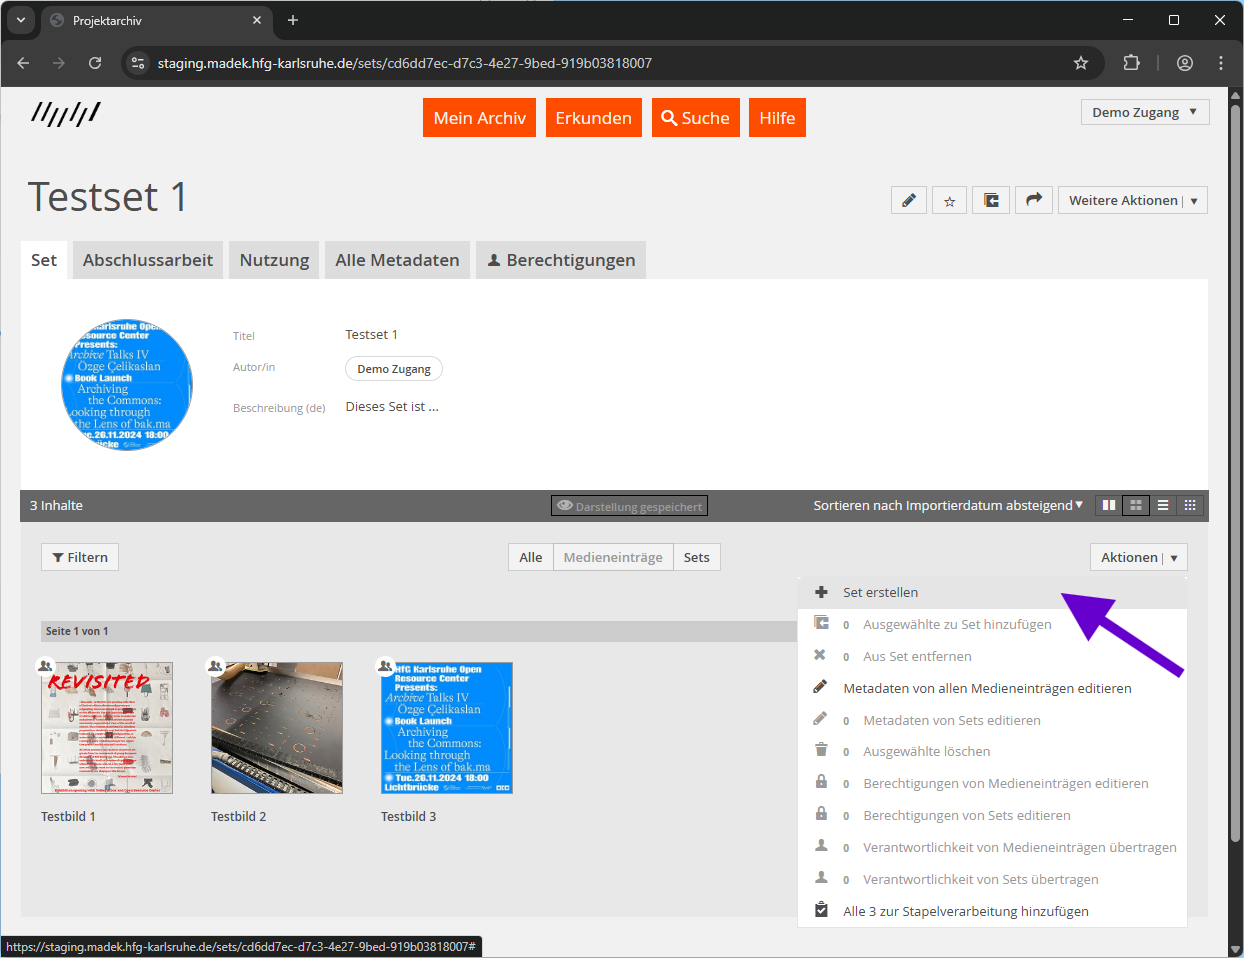The width and height of the screenshot is (1244, 958).
Task: Open the Sortieren nach Importierdatum dropdown
Action: (947, 506)
